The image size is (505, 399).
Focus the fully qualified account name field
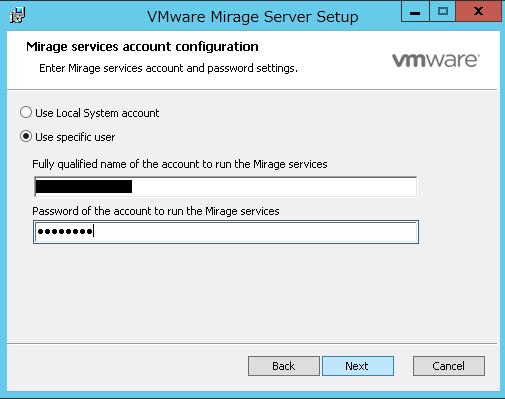point(225,187)
